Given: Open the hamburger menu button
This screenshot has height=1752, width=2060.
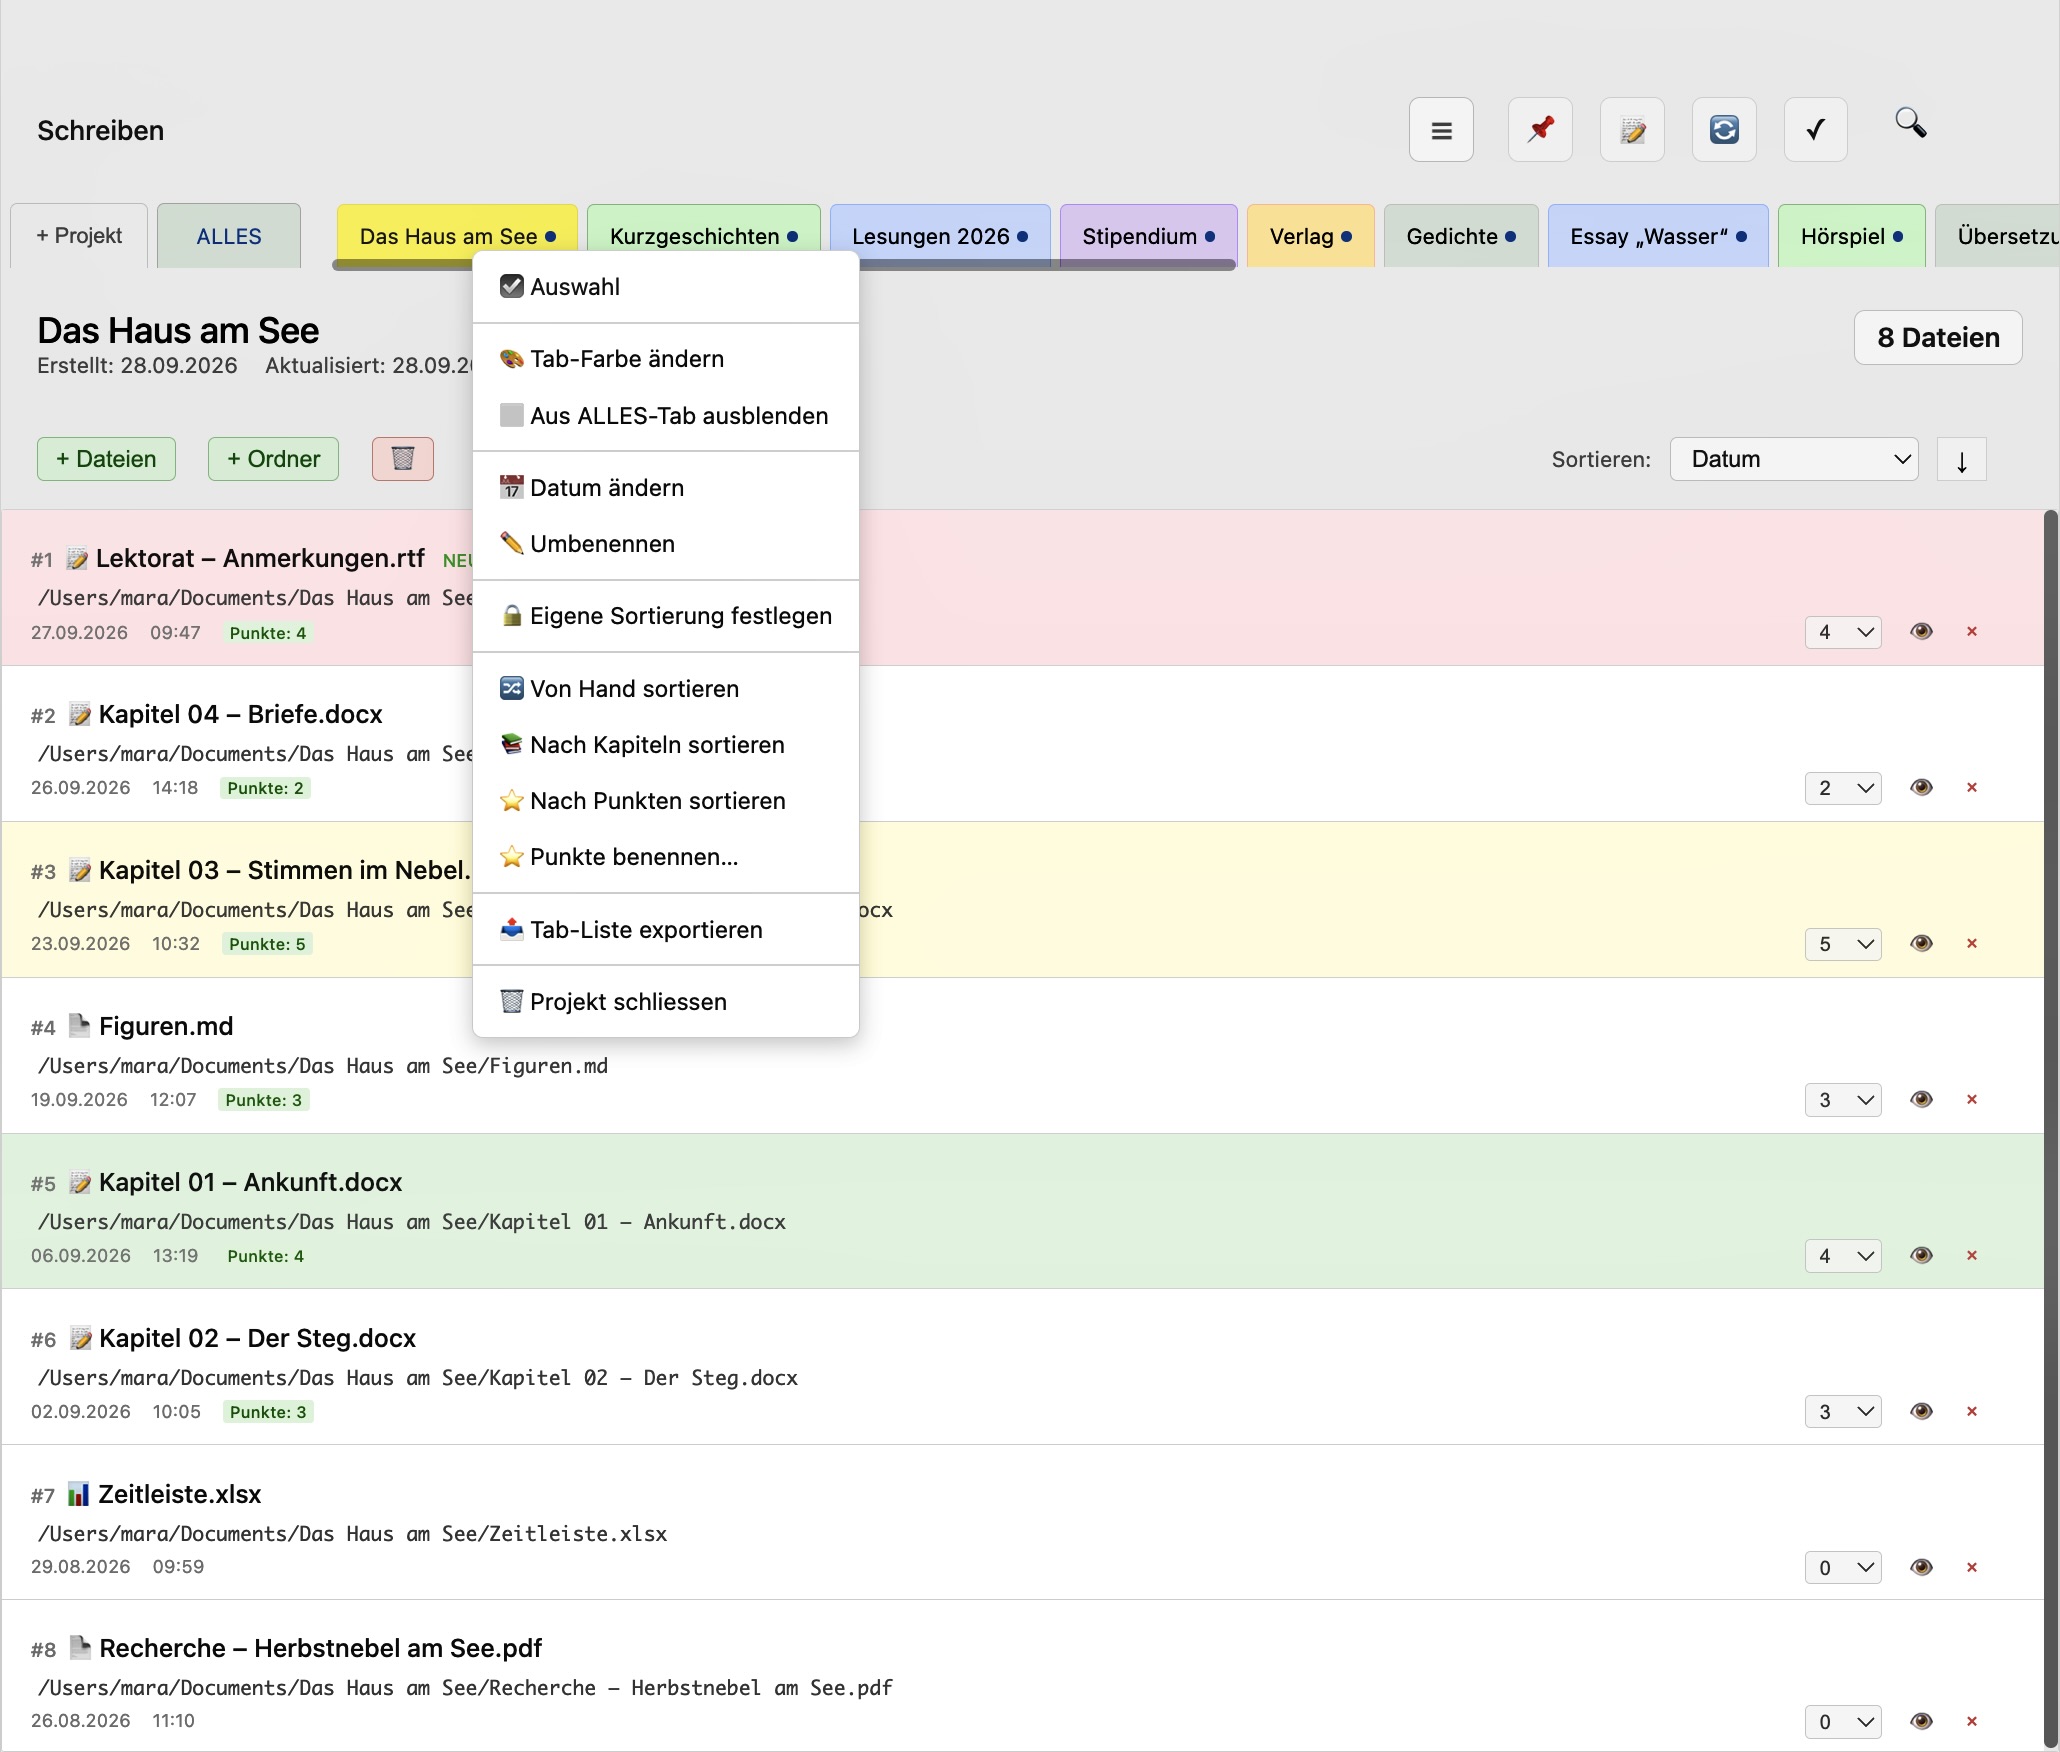Looking at the screenshot, I should tap(1441, 130).
